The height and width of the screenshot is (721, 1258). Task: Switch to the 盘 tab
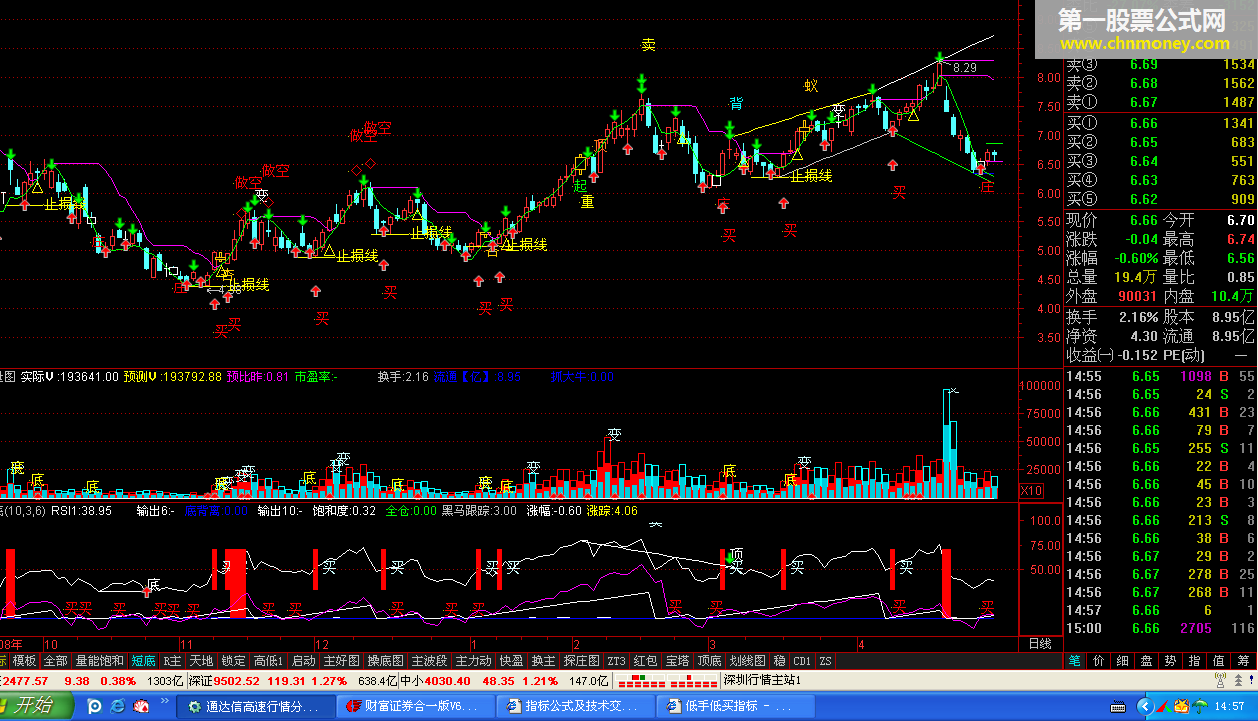click(x=1147, y=661)
